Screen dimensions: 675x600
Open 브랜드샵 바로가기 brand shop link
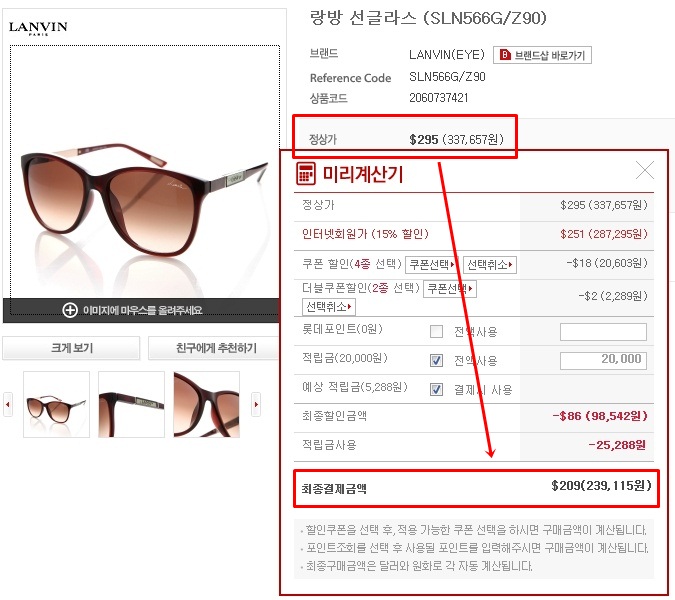542,55
